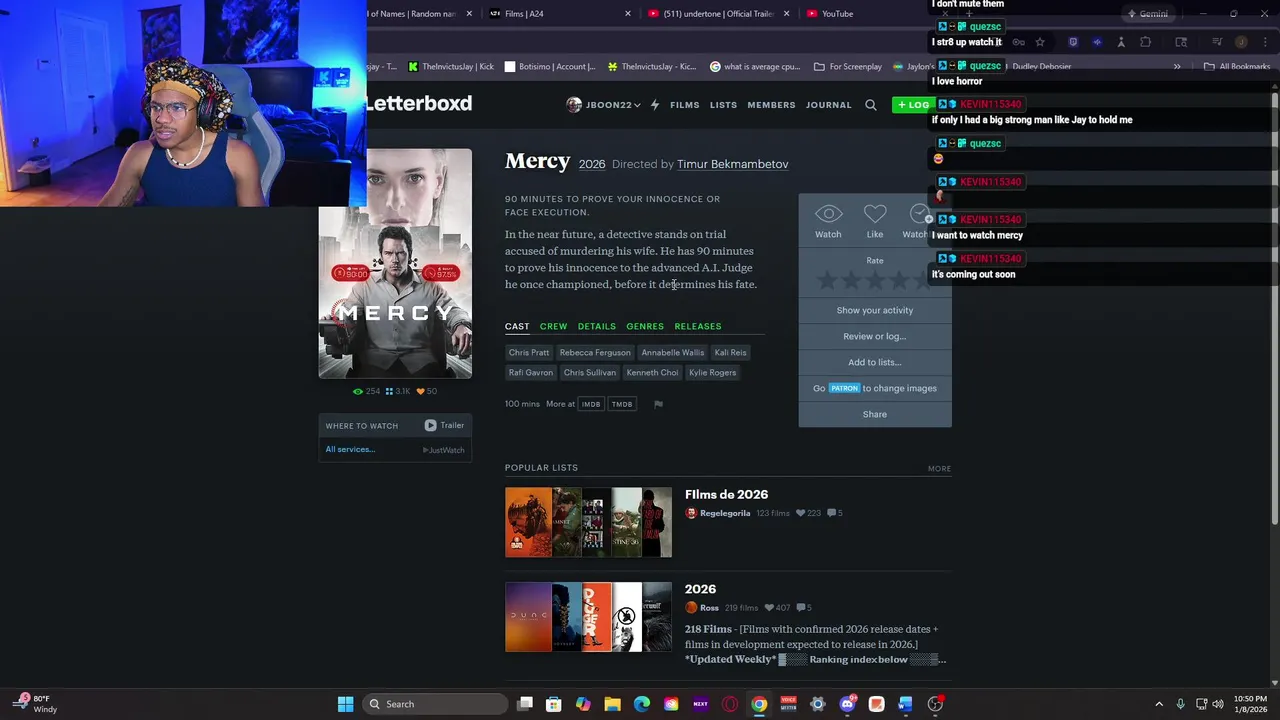
Task: Go to the Letterboxd home logo
Action: click(418, 103)
